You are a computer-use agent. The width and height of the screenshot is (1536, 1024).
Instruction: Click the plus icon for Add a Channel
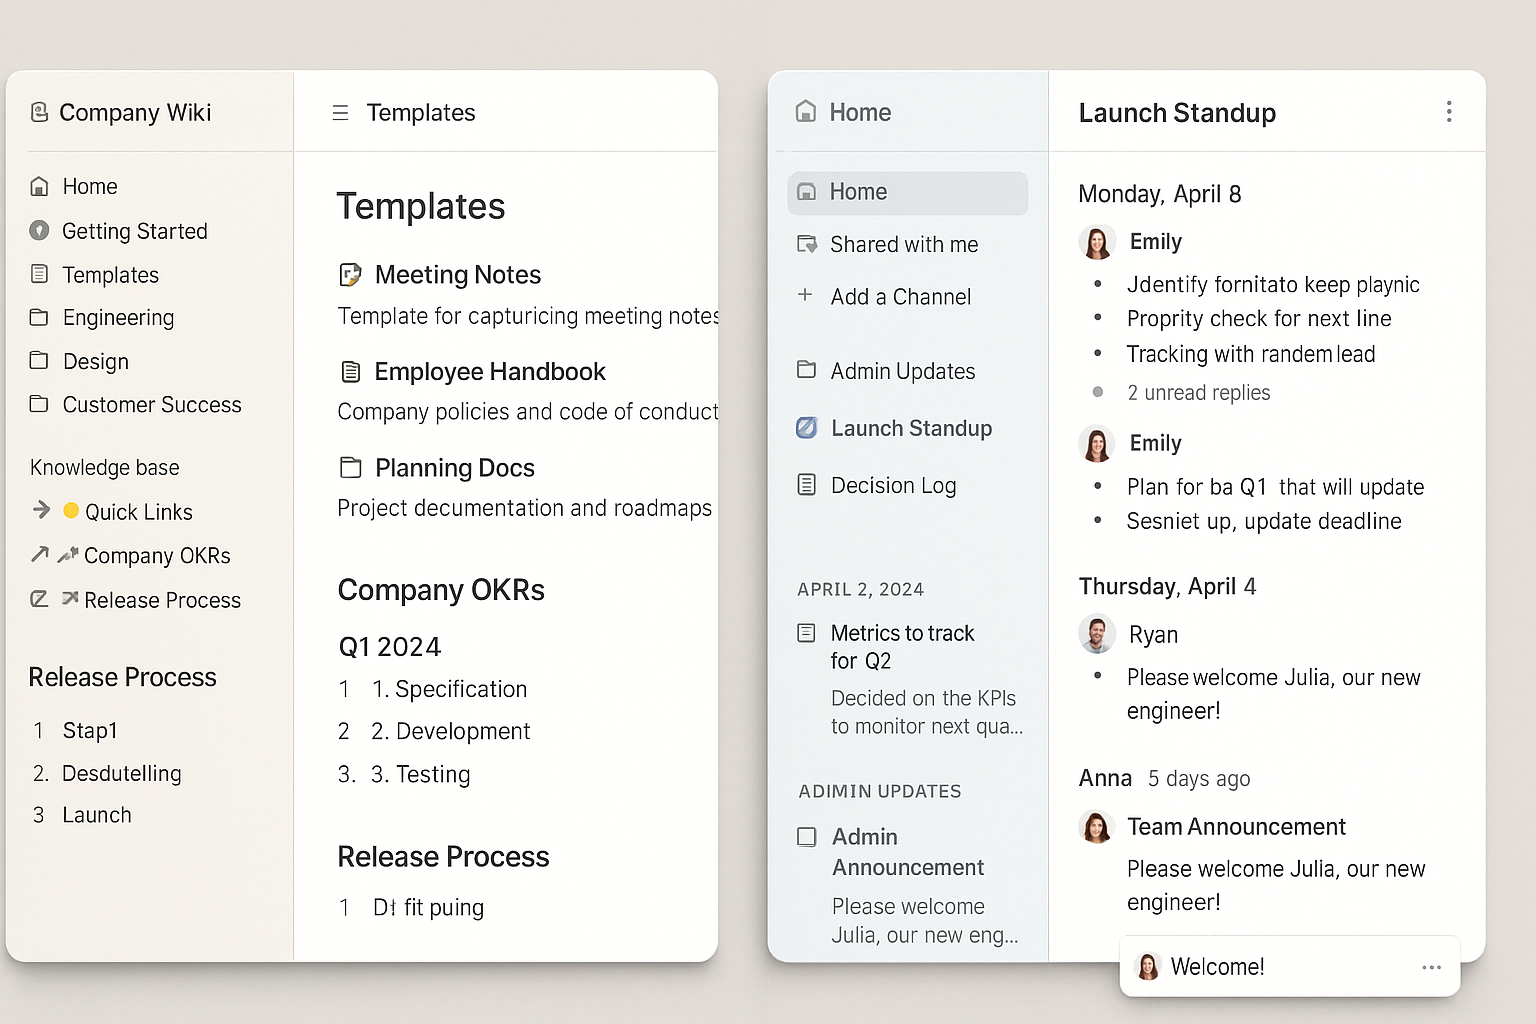pos(805,295)
